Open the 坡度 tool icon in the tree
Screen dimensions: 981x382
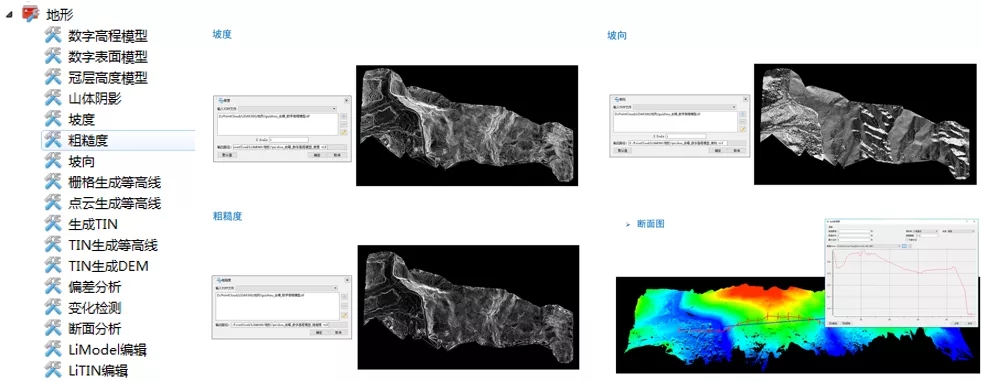(x=53, y=119)
